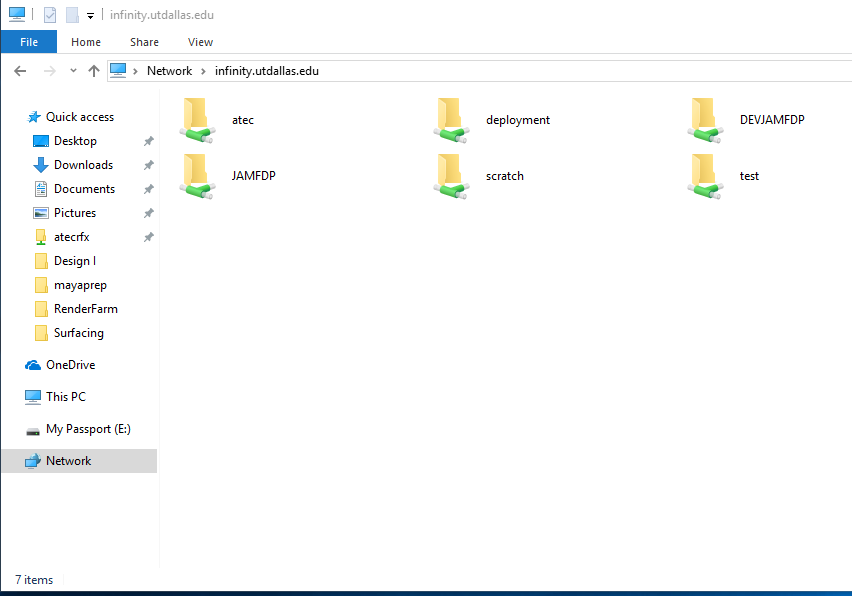Viewport: 852px width, 596px height.
Task: Click the atecrfx network folder icon
Action: point(41,237)
